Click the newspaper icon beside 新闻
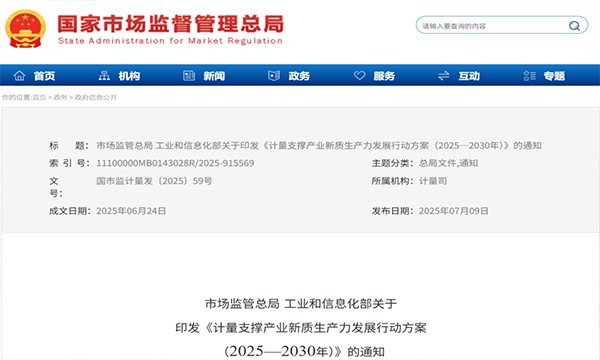 tap(189, 76)
